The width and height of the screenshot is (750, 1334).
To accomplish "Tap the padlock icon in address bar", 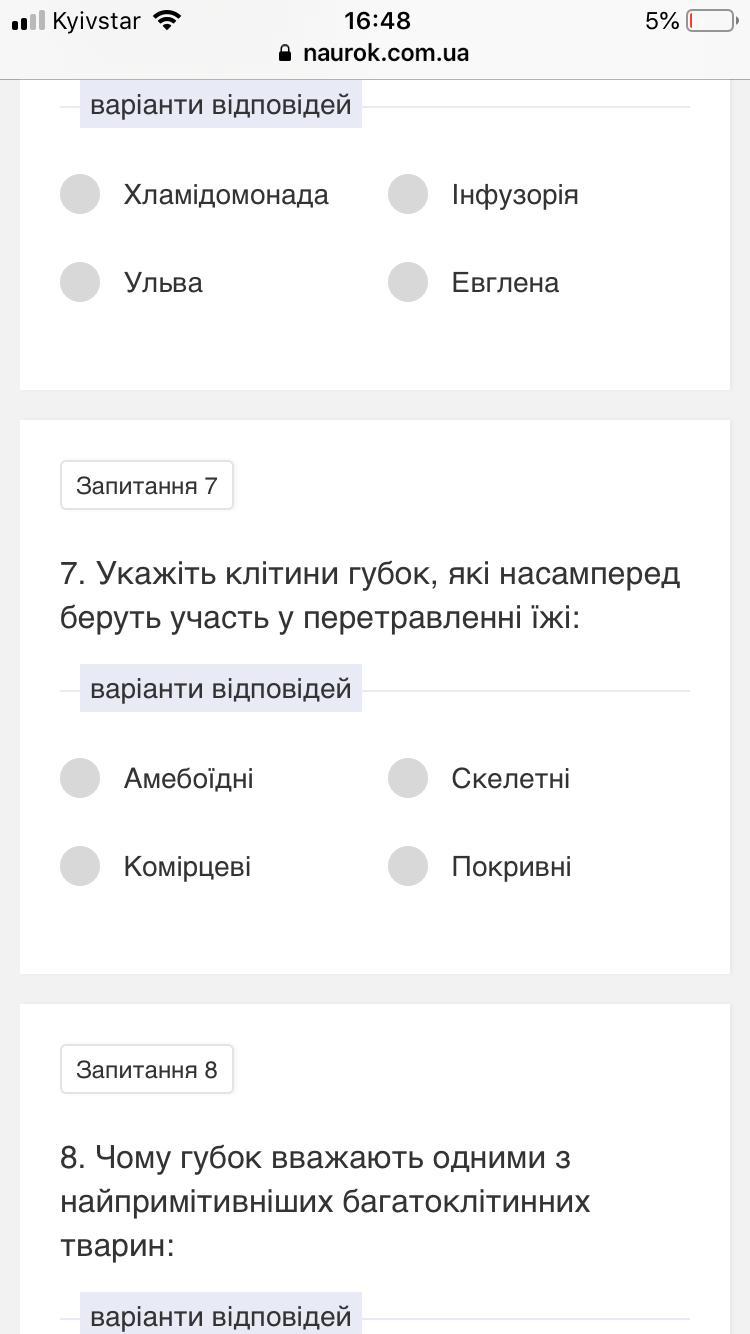I will 286,54.
